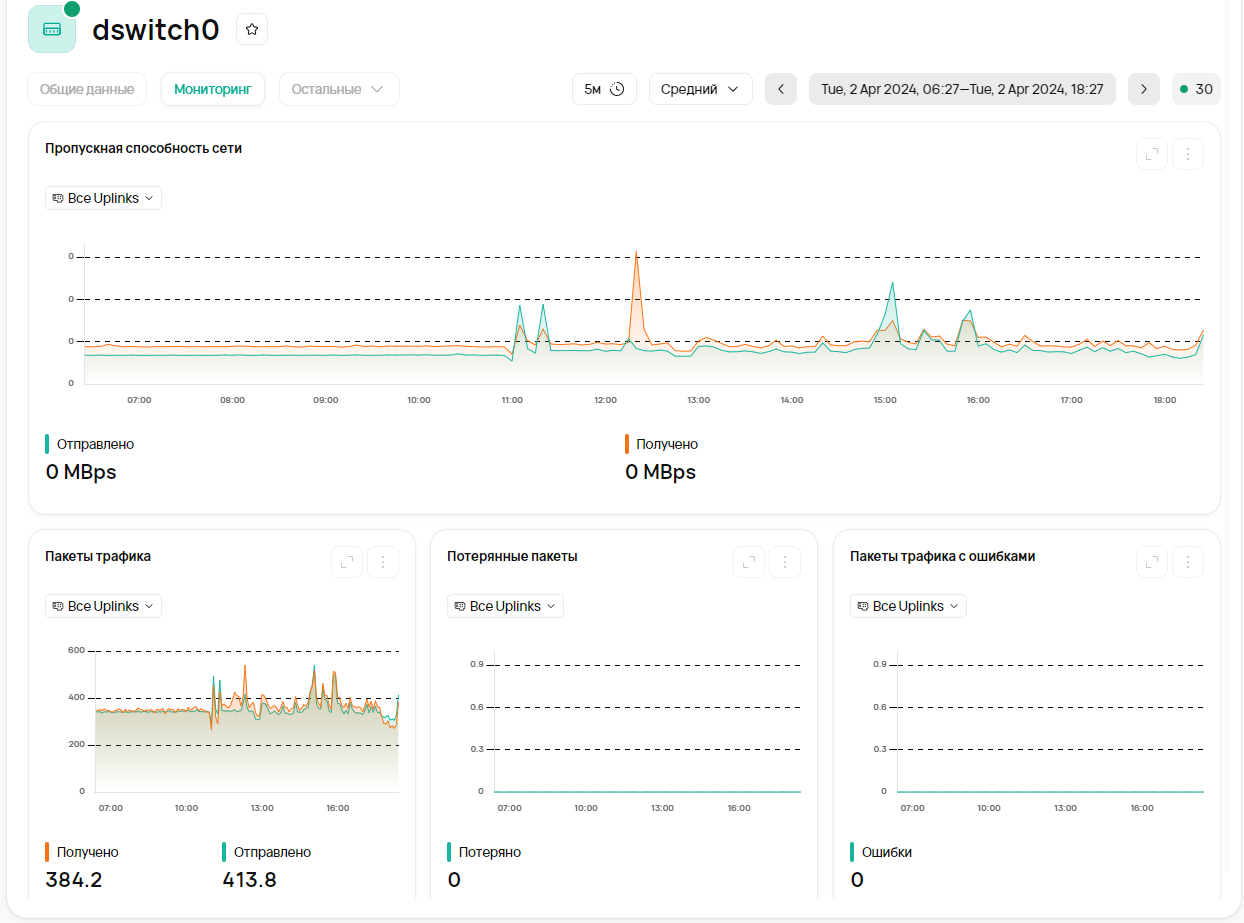Expand the traffic packets chart to fullscreen

tap(347, 562)
